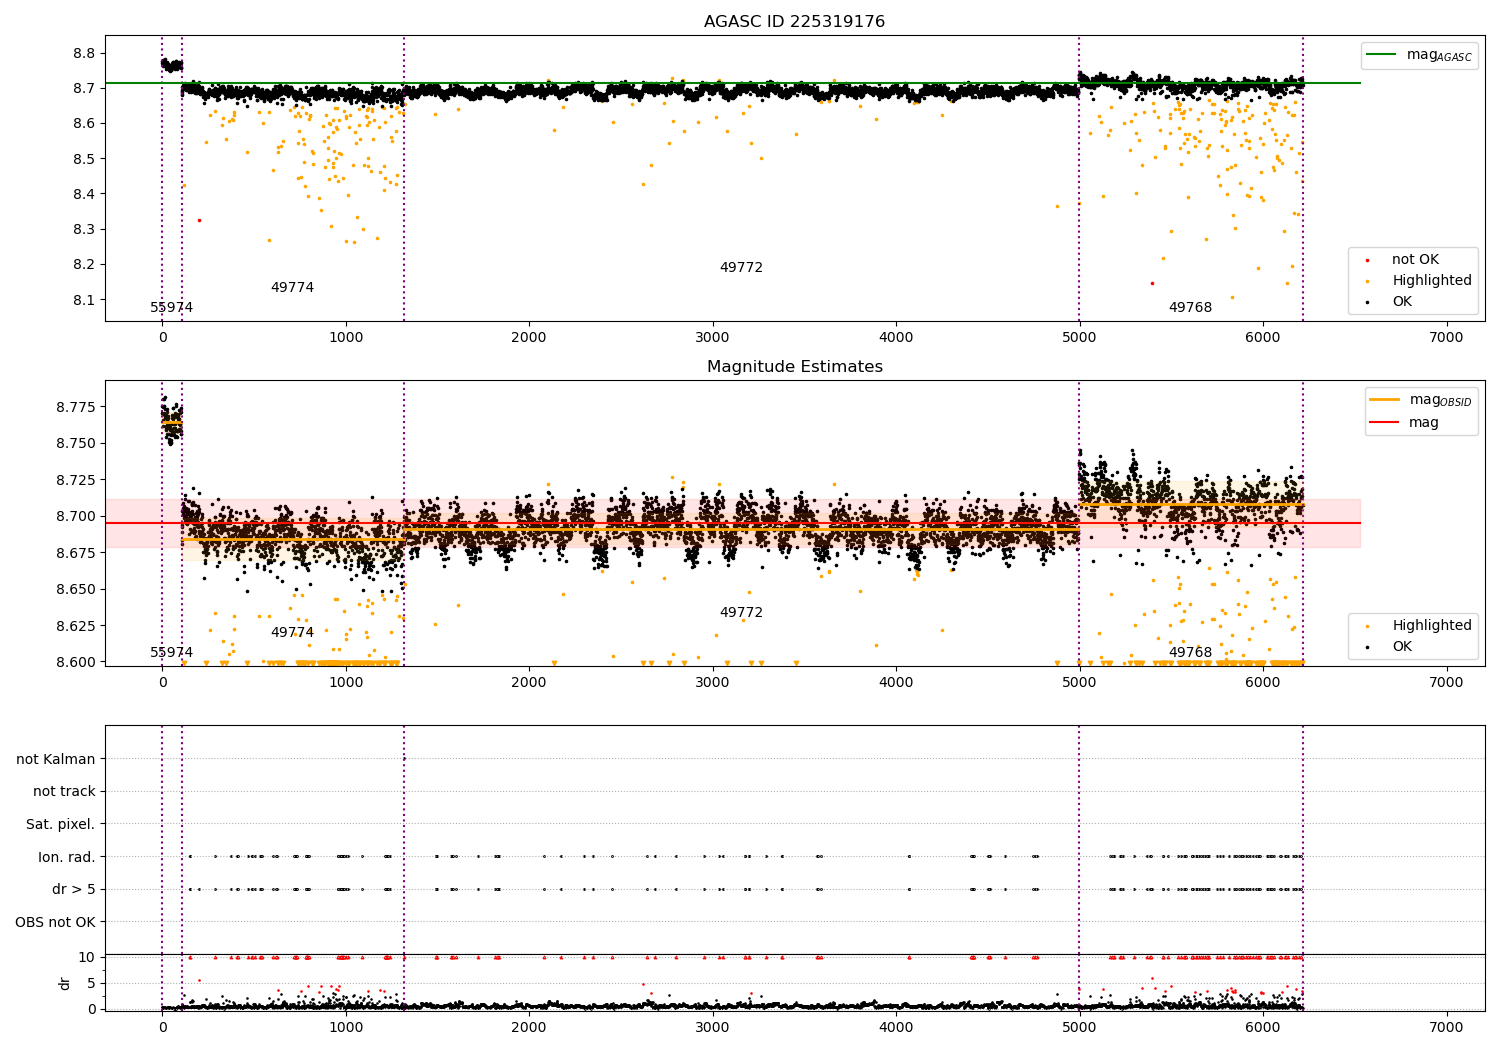This screenshot has height=1050, width=1500.
Task: Click obsid label 55974 in Magnitude Estimates plot
Action: click(x=172, y=653)
